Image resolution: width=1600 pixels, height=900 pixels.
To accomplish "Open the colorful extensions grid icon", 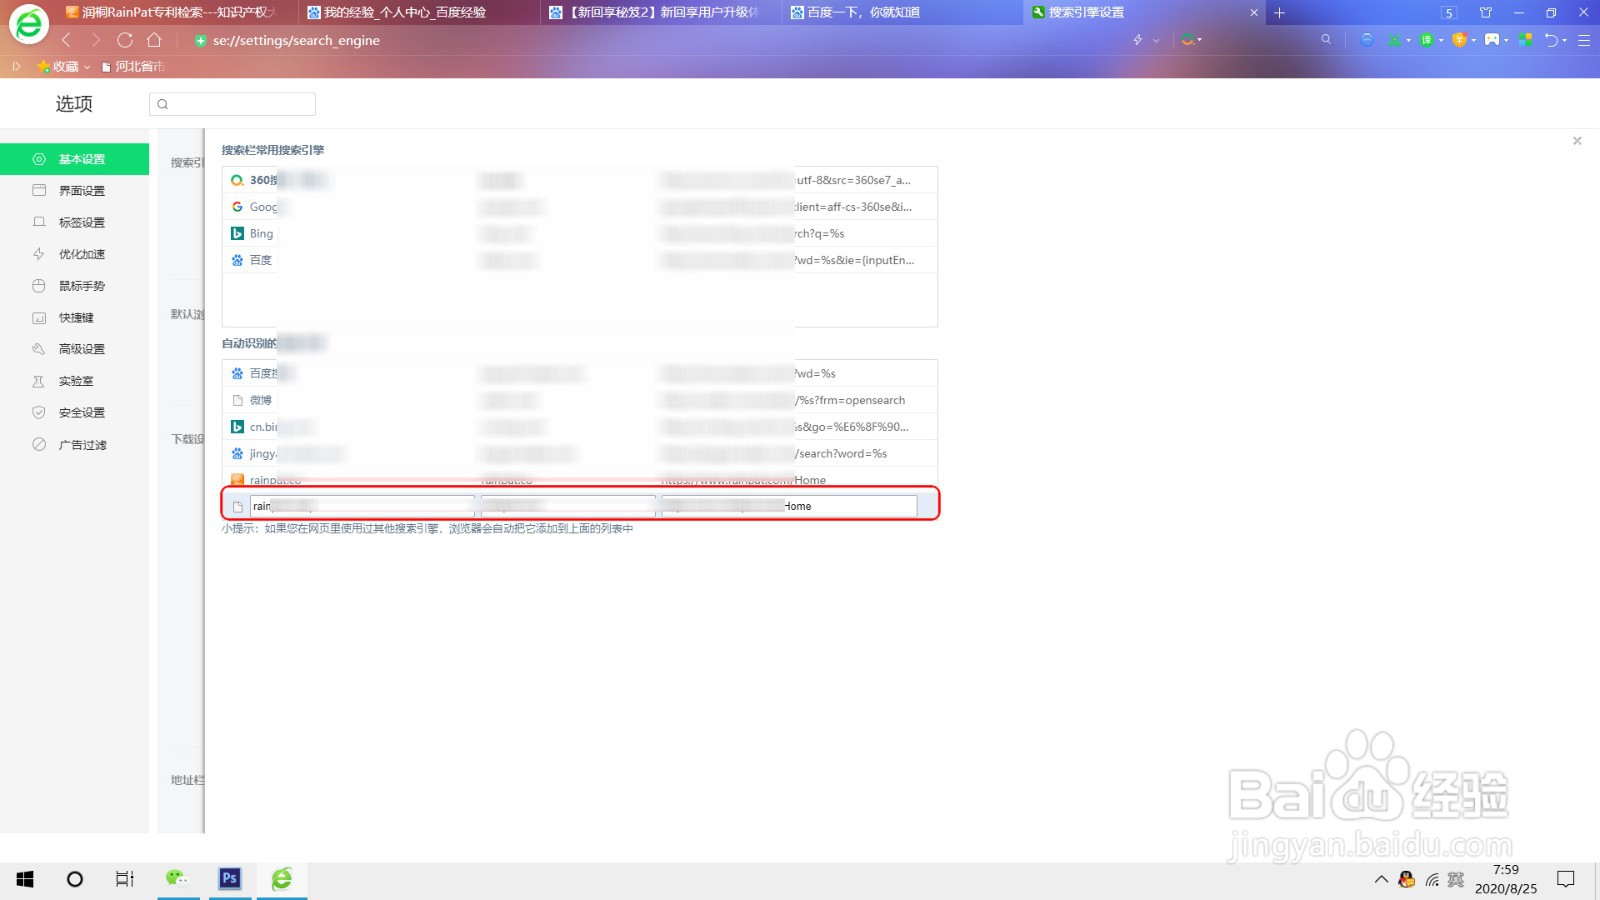I will point(1525,40).
